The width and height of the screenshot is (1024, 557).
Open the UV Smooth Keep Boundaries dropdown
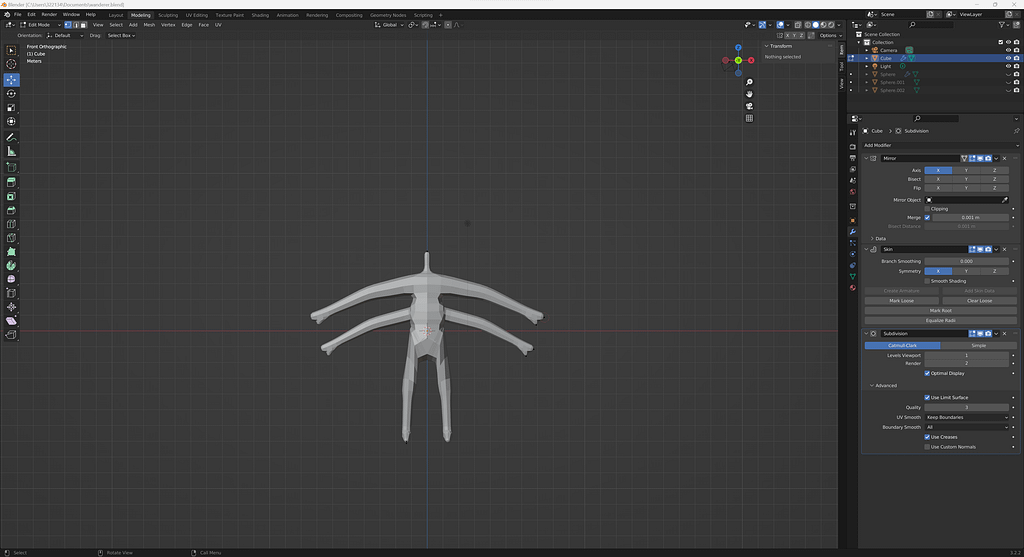click(967, 417)
